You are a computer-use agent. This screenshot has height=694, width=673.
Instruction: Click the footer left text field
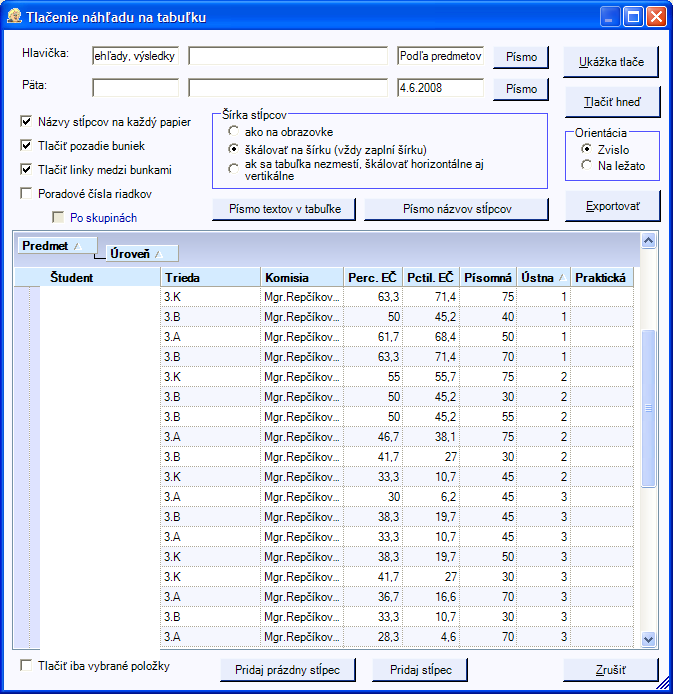tap(135, 88)
